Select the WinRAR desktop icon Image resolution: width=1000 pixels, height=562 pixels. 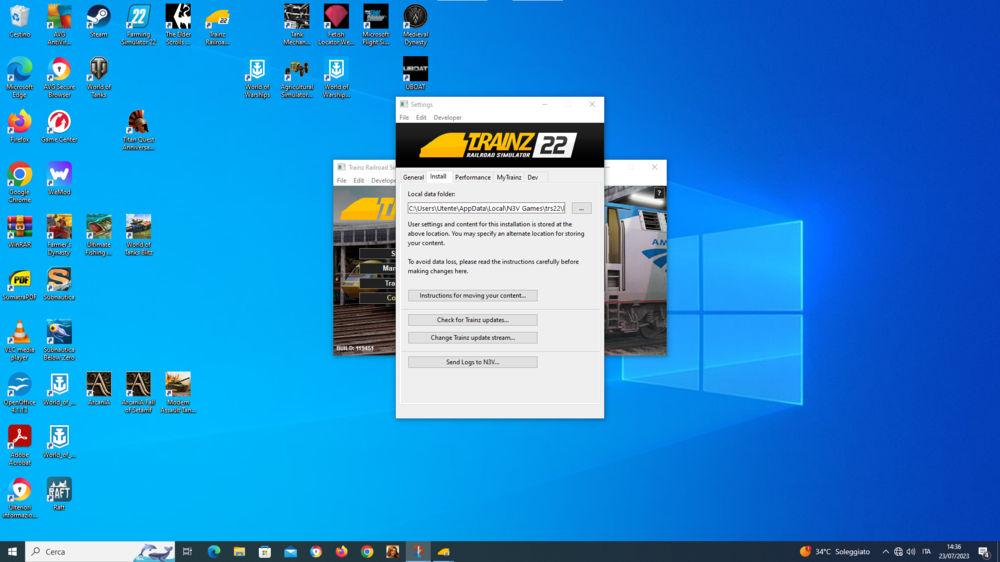[x=20, y=232]
